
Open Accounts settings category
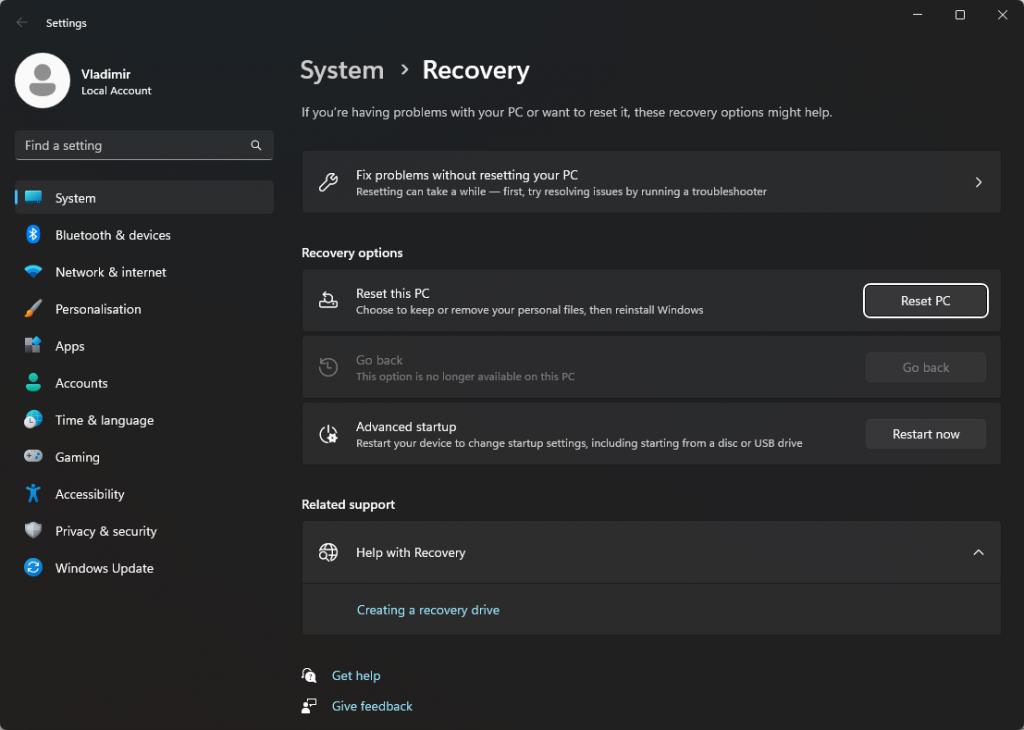point(81,383)
